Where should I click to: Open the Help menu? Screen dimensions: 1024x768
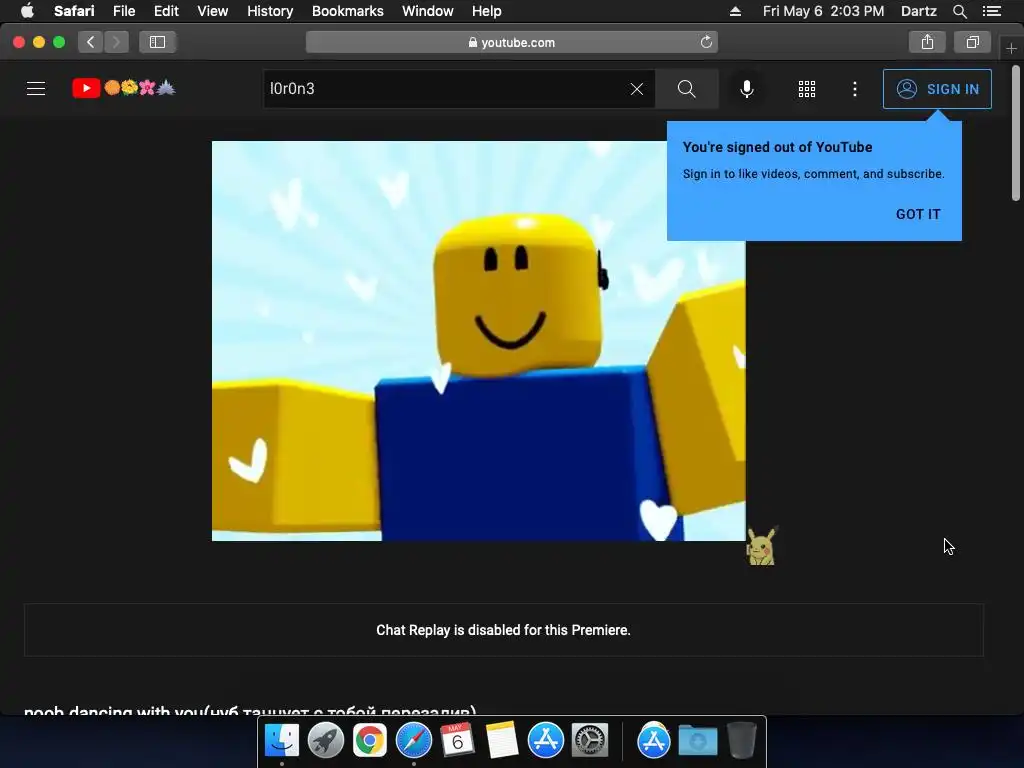pyautogui.click(x=487, y=11)
